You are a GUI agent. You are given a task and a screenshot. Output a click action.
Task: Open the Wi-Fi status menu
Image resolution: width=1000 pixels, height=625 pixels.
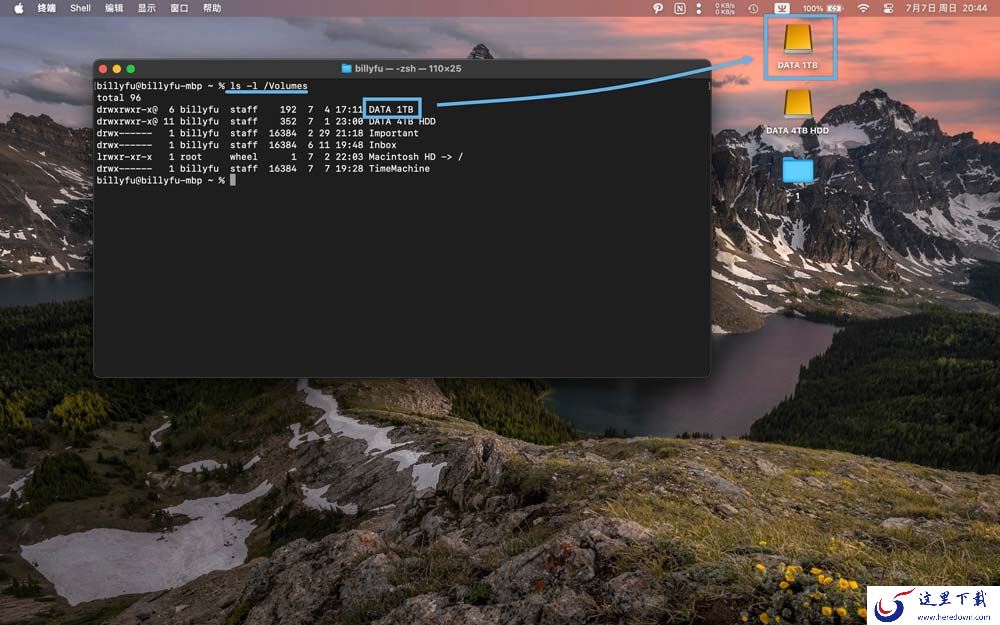tap(863, 8)
